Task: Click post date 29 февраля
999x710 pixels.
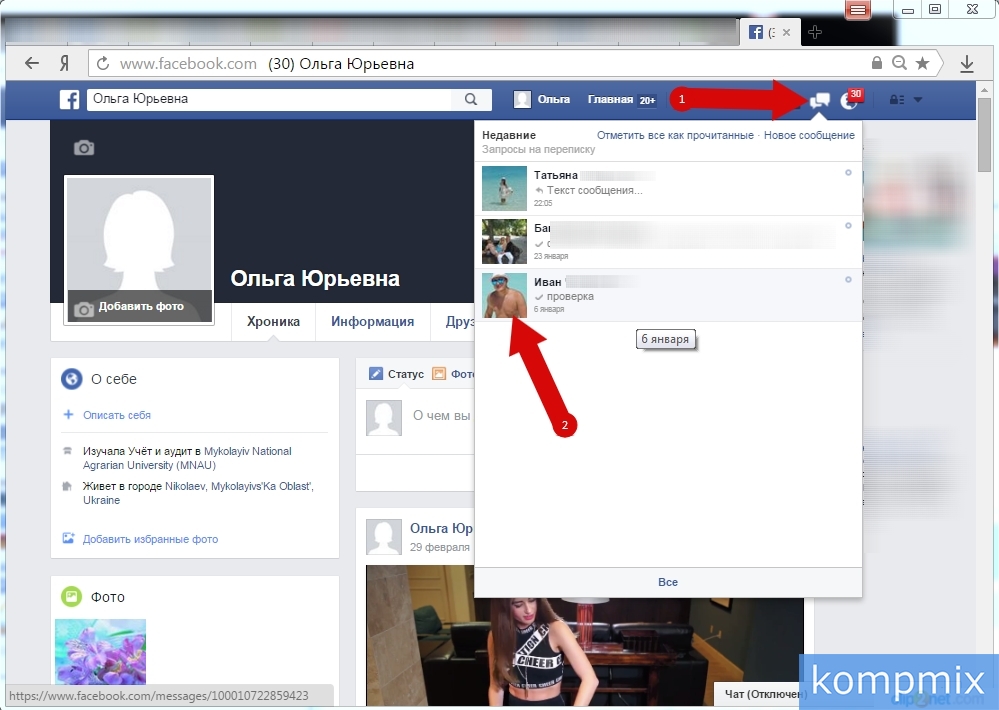Action: click(440, 547)
